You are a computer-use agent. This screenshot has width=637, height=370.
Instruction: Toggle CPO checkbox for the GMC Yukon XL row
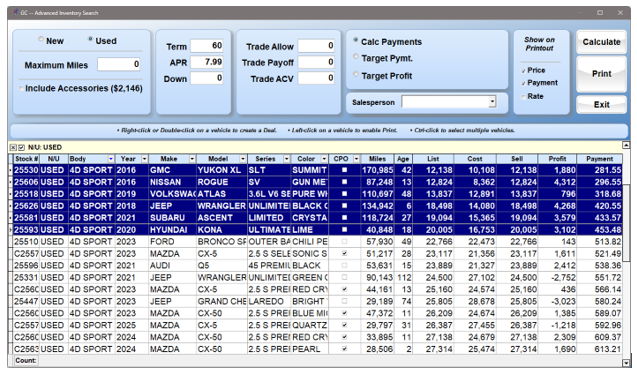pos(344,170)
